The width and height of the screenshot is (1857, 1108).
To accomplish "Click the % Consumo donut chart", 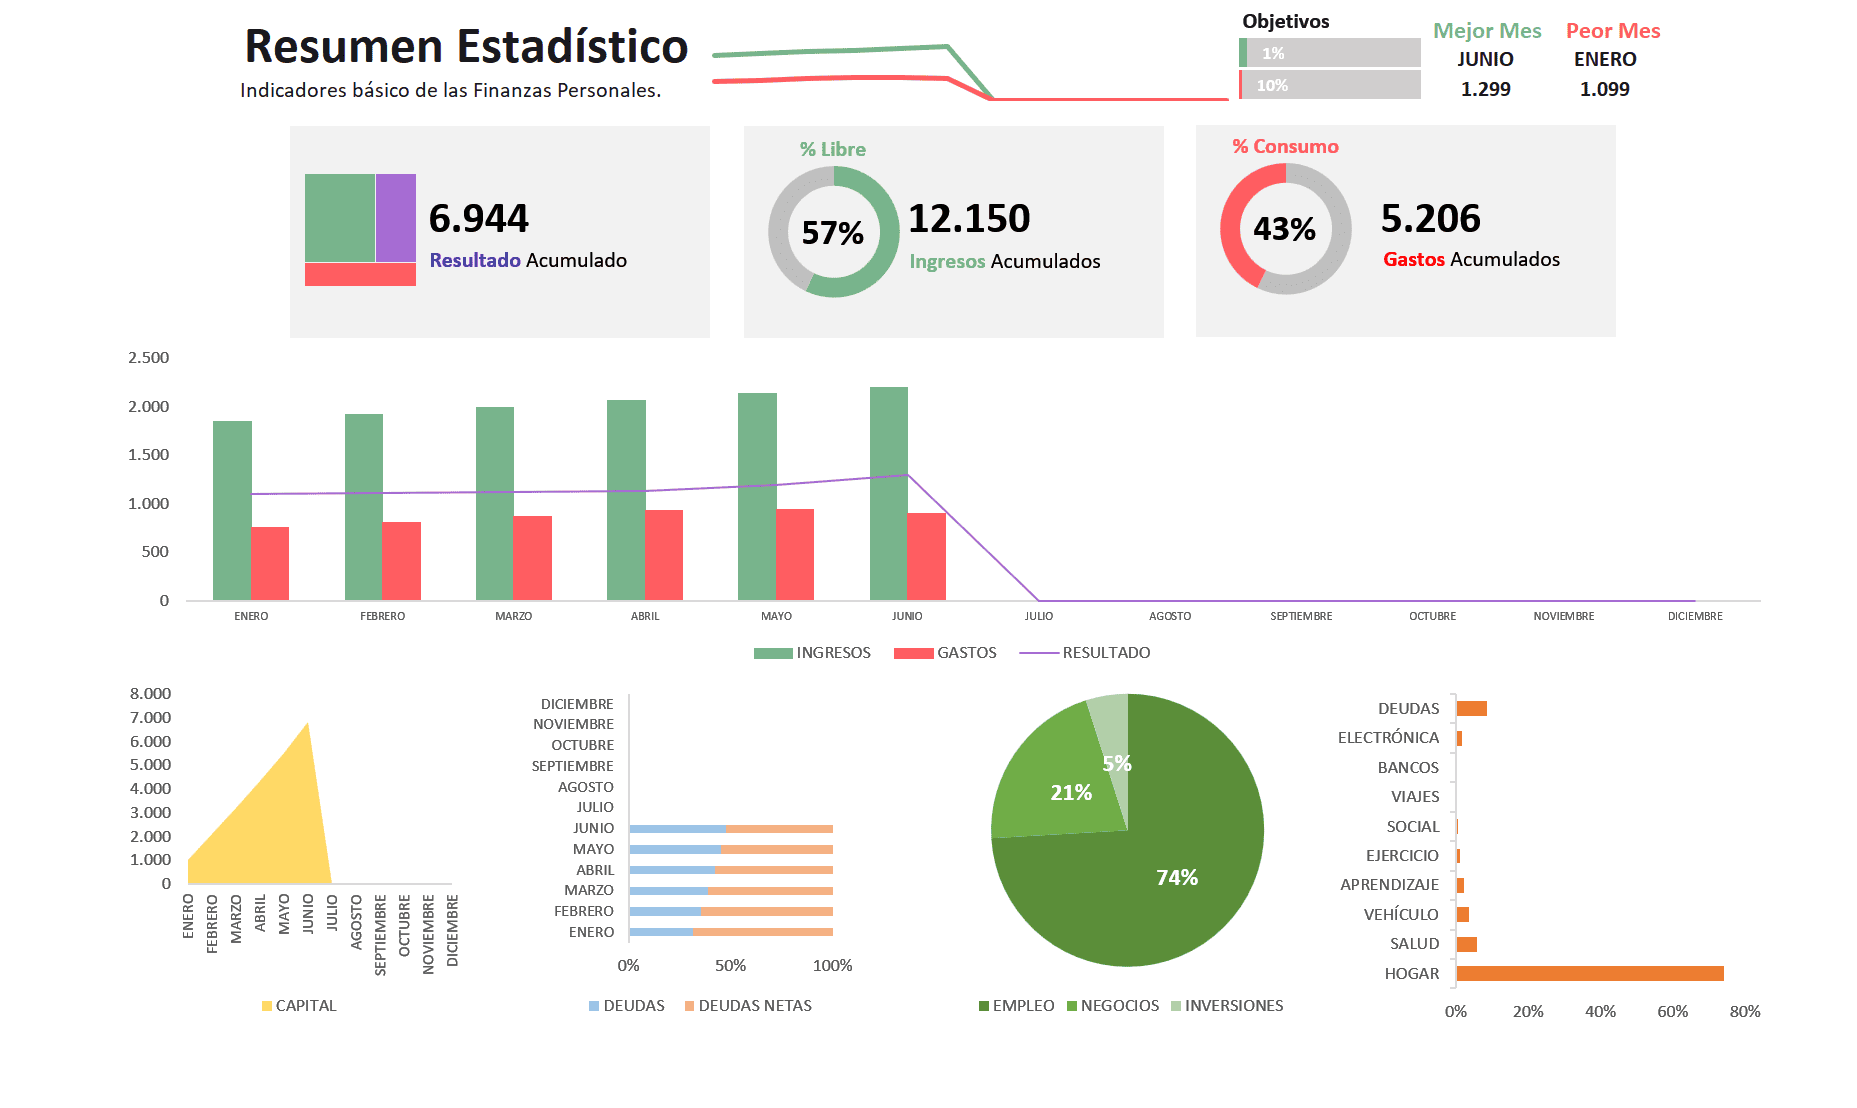I will [x=1285, y=229].
